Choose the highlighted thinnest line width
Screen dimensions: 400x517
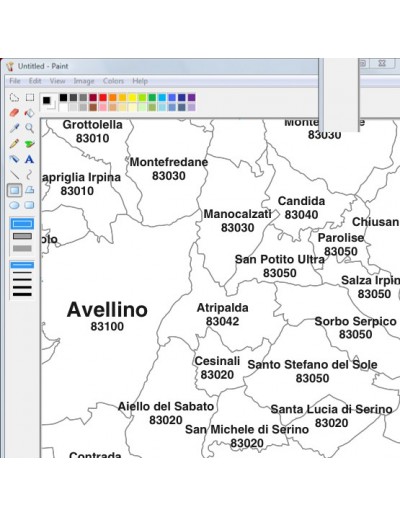tap(22, 265)
